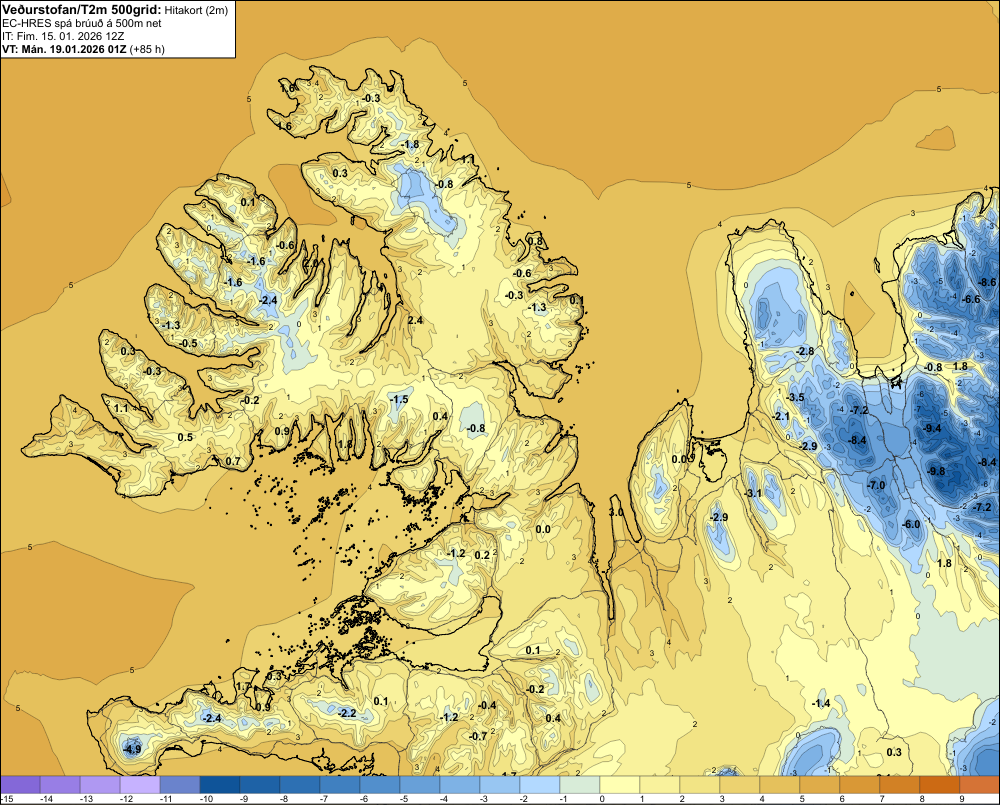Image resolution: width=1000 pixels, height=805 pixels.
Task: Click the '3.0' temperature value
Action: [616, 512]
